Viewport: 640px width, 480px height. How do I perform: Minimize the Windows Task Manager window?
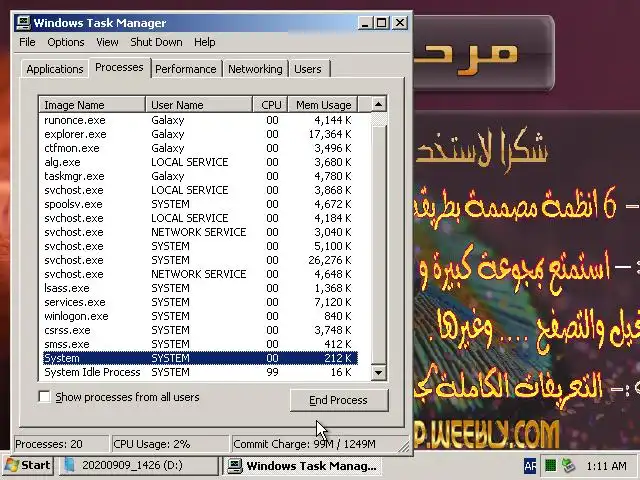pos(365,23)
